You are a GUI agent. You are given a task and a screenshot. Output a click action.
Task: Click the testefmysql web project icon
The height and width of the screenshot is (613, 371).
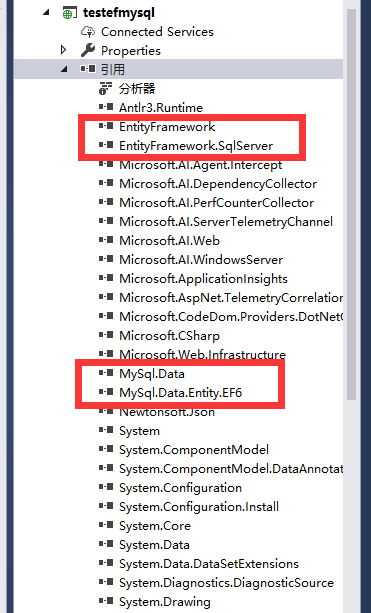(69, 13)
